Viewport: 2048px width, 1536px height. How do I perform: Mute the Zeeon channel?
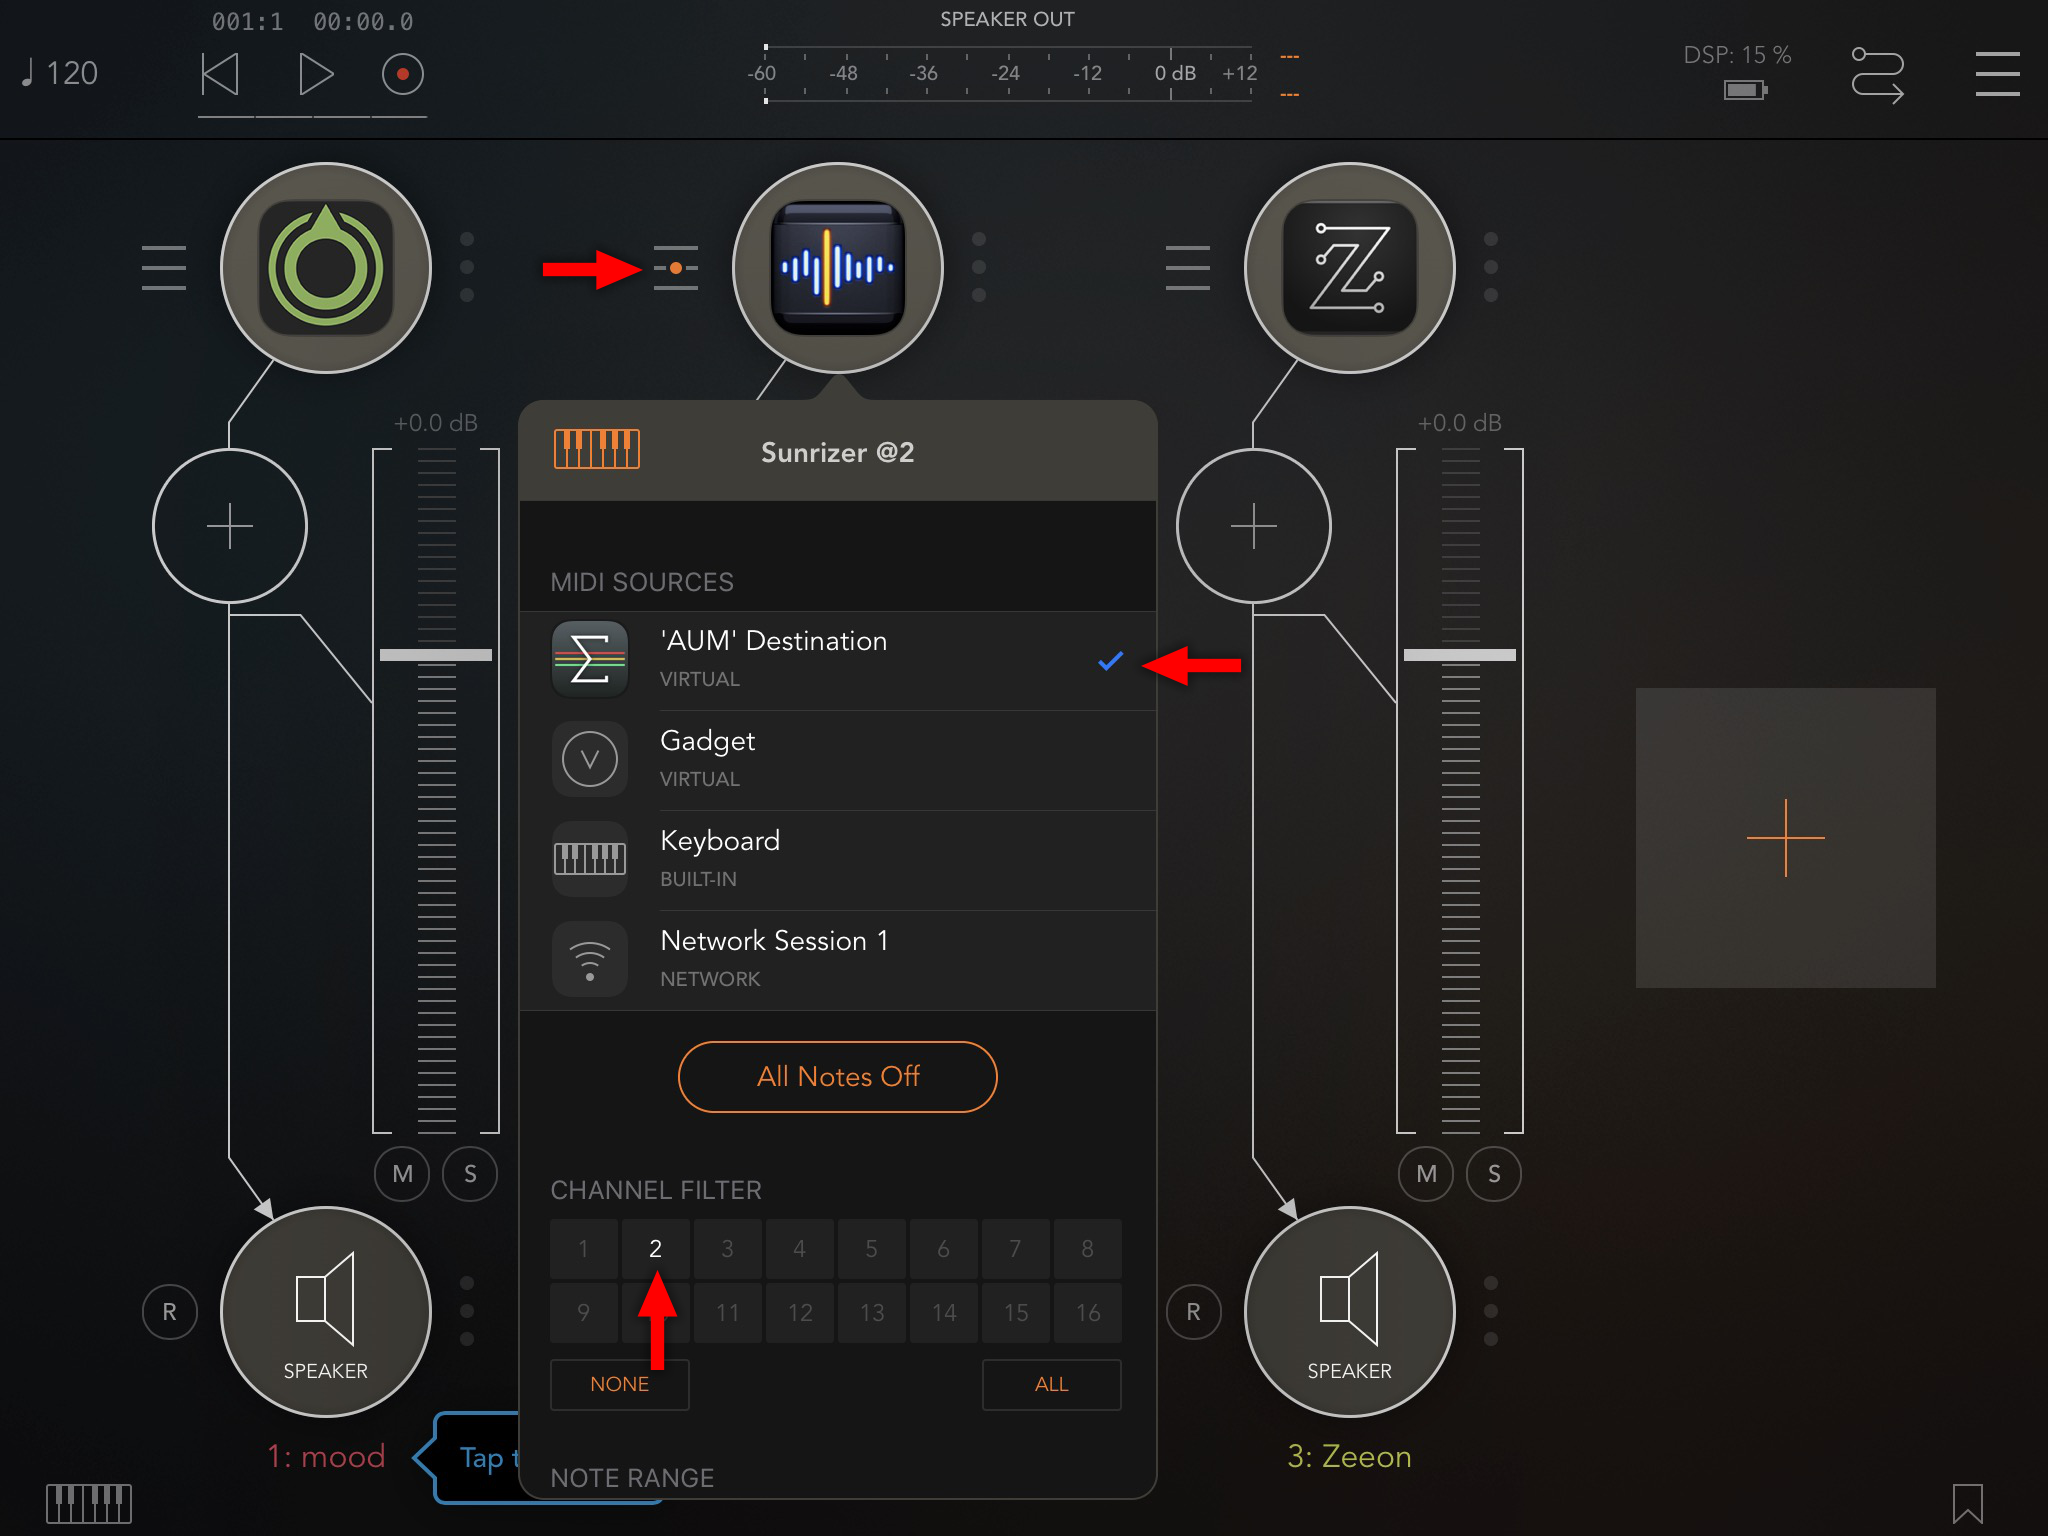pyautogui.click(x=1426, y=1174)
